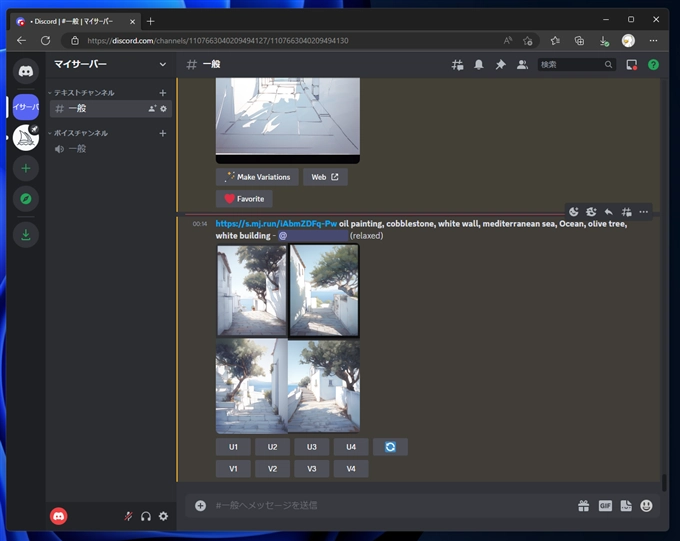The image size is (680, 541).
Task: Select the マイサーバー server icon
Action: 26,107
